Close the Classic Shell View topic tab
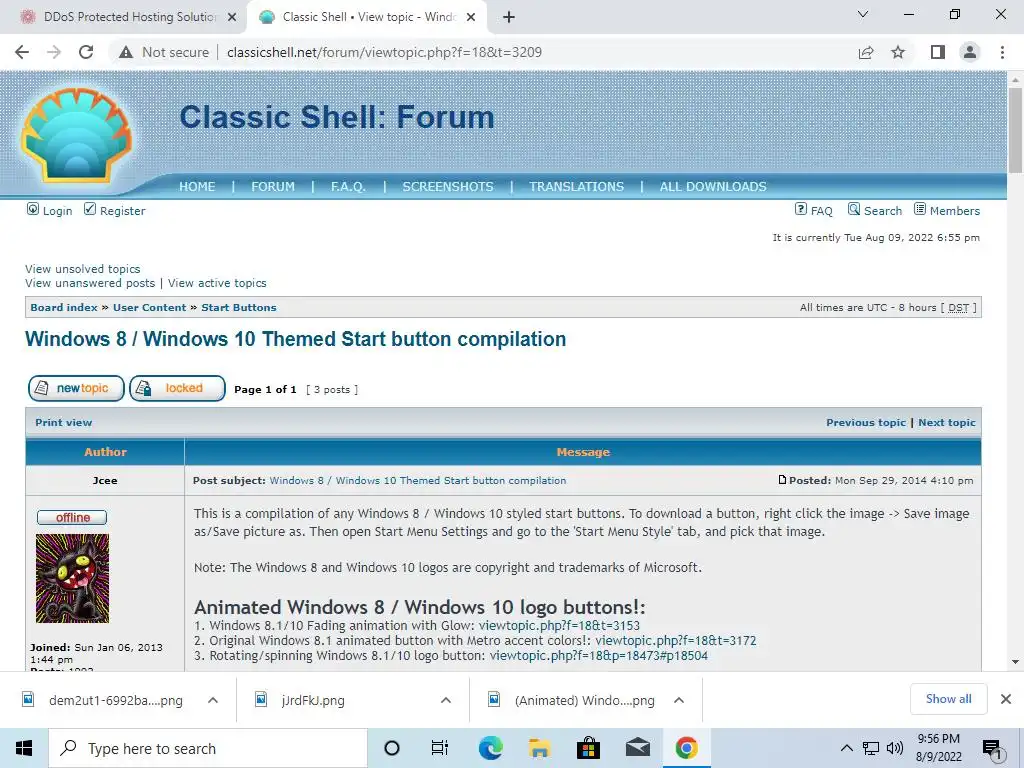 click(471, 17)
